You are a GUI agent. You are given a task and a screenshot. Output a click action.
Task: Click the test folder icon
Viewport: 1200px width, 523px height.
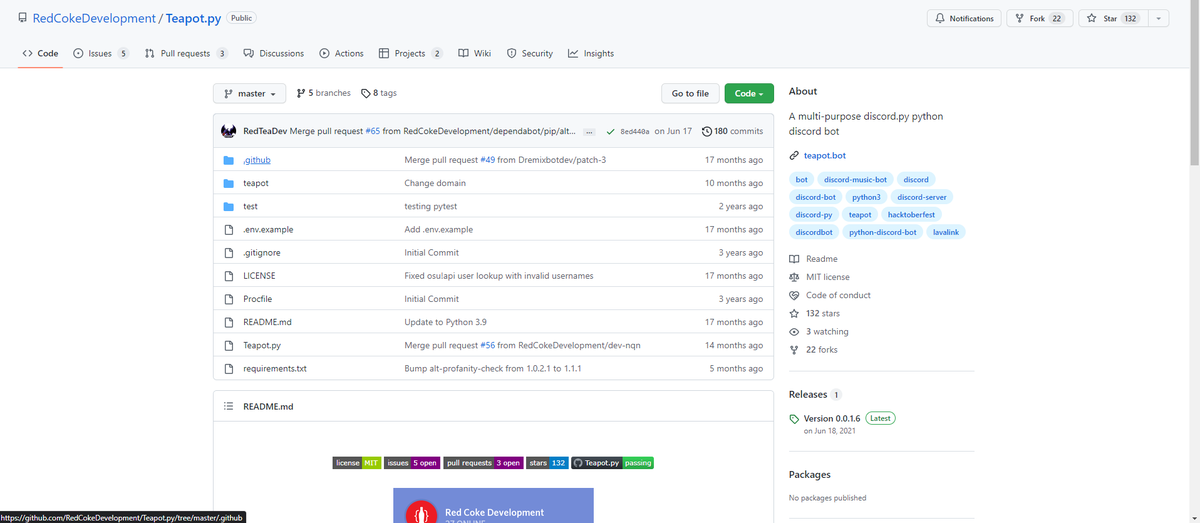[228, 206]
